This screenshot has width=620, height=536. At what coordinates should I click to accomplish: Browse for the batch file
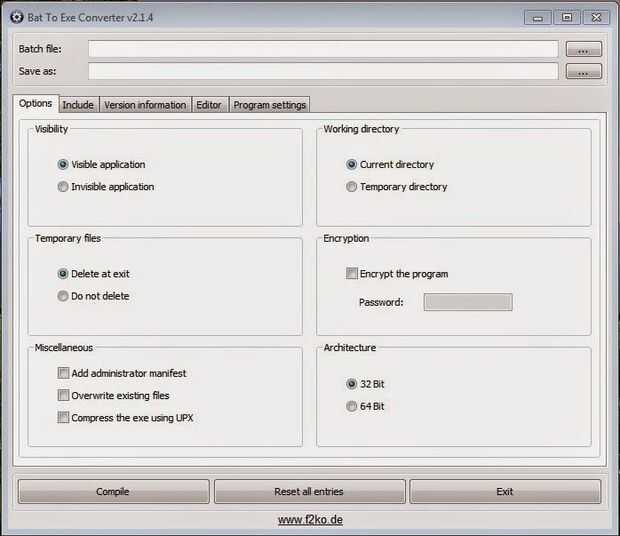click(583, 49)
